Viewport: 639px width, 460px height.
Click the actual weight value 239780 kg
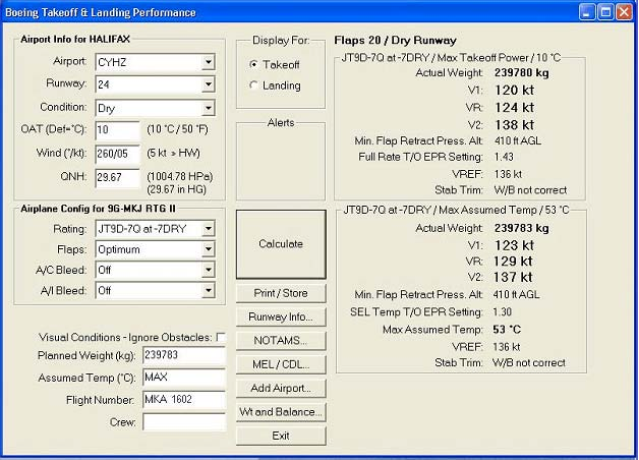(522, 73)
